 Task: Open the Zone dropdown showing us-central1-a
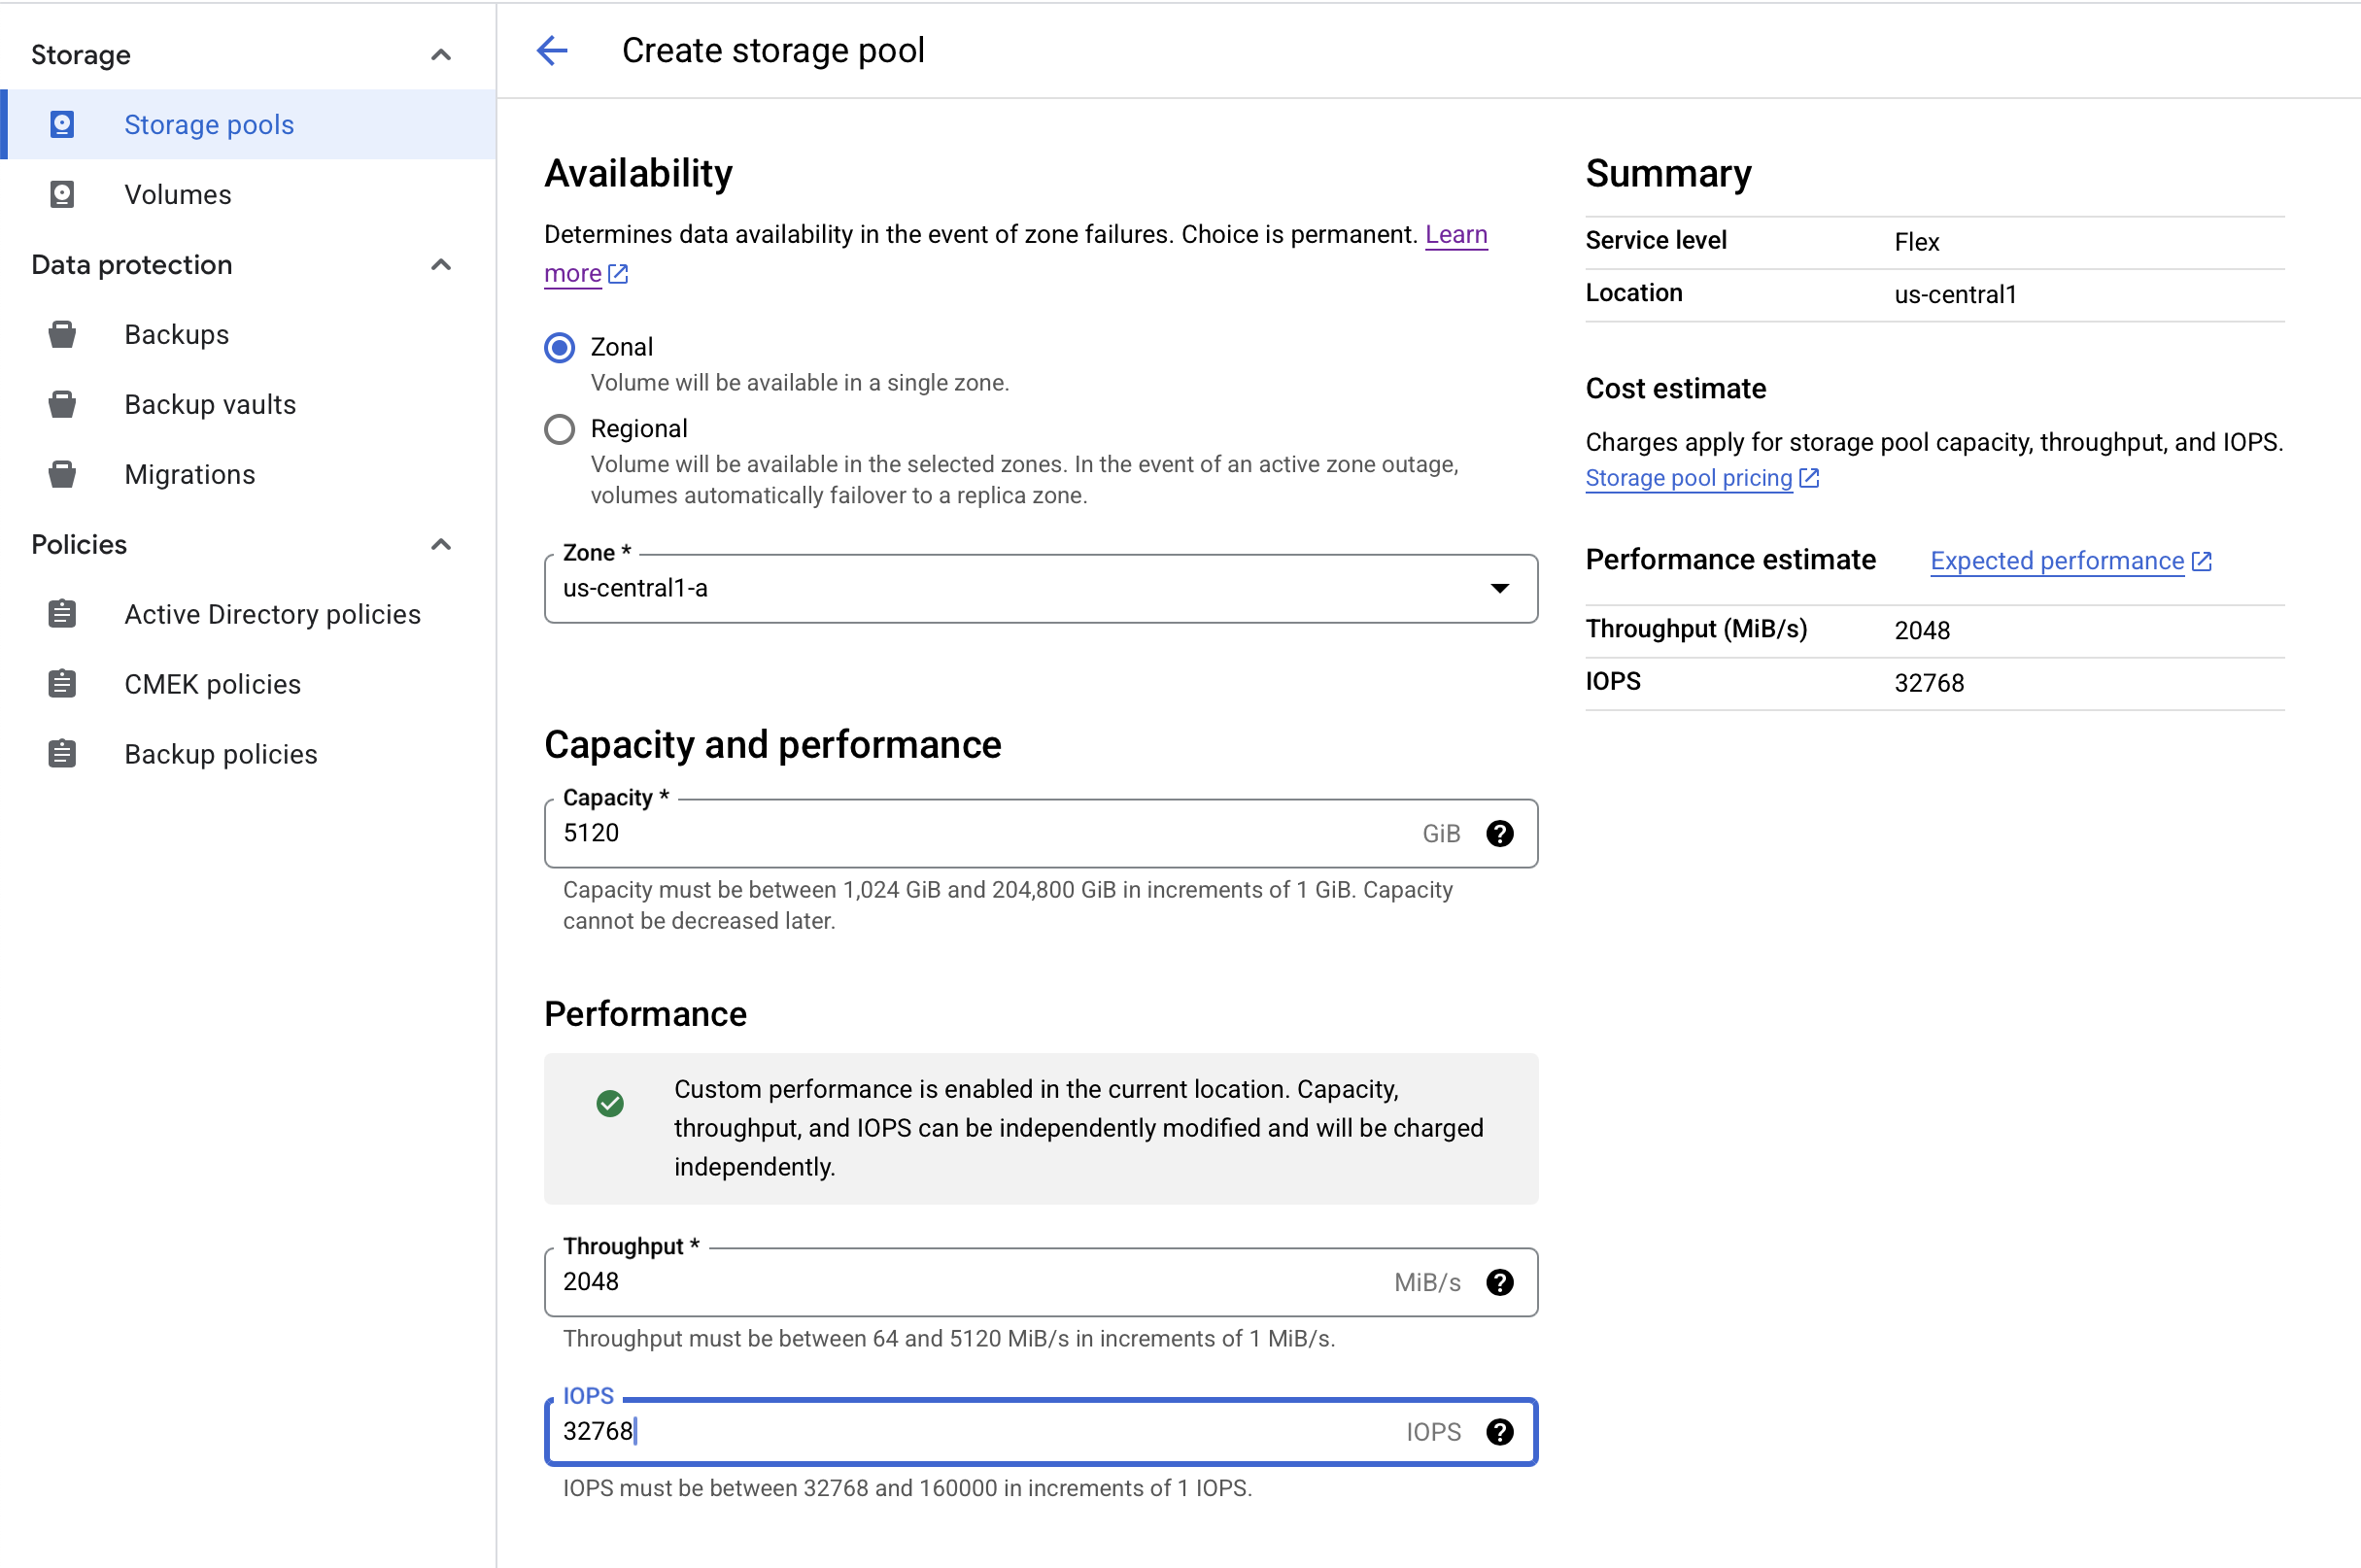coord(1040,588)
